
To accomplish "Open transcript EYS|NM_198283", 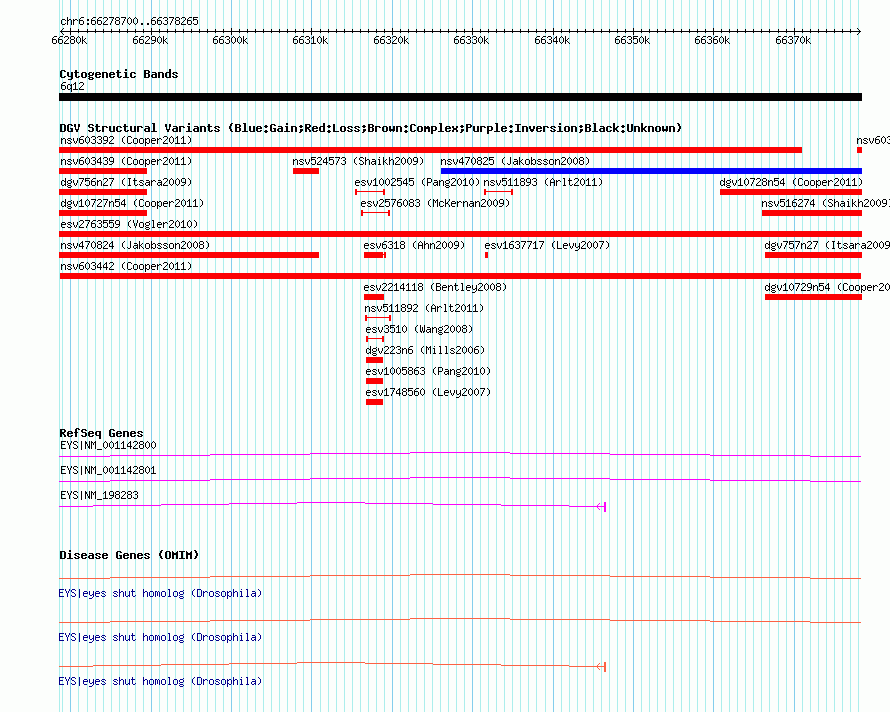I will (x=99, y=496).
